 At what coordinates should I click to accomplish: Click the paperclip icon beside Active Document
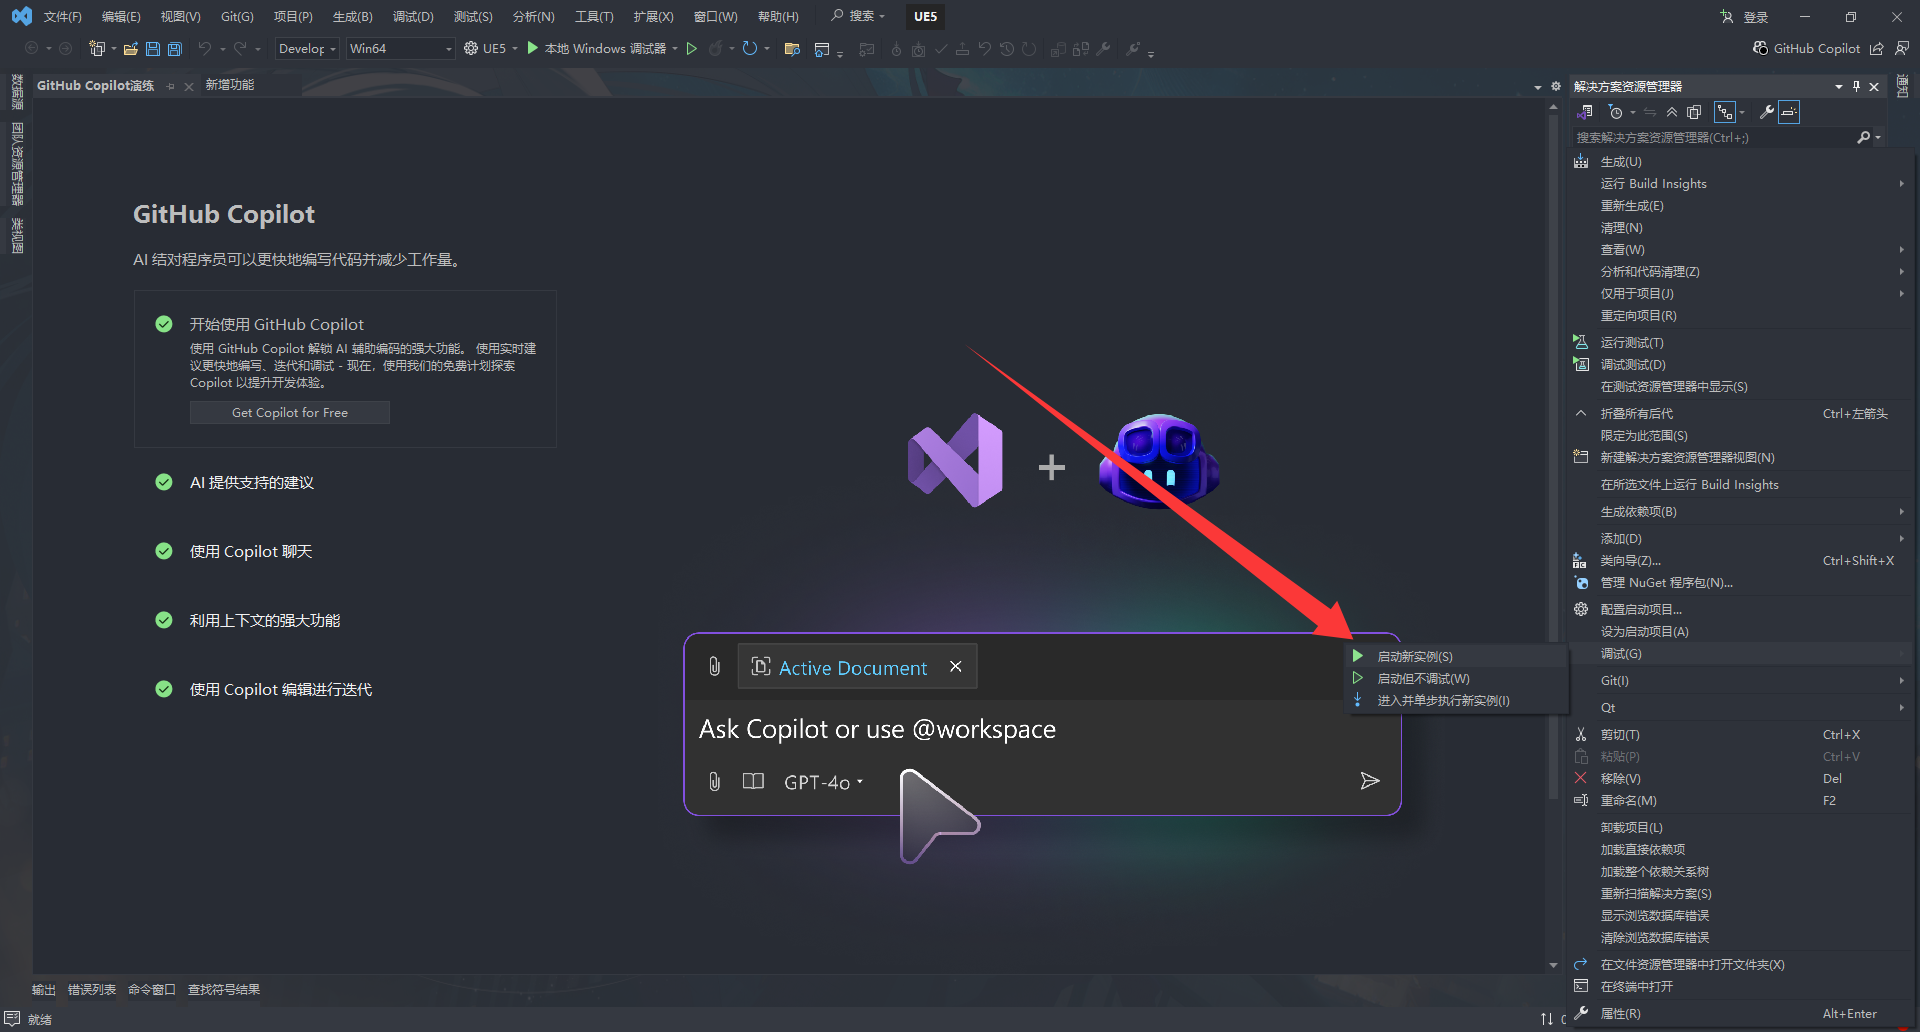coord(714,666)
